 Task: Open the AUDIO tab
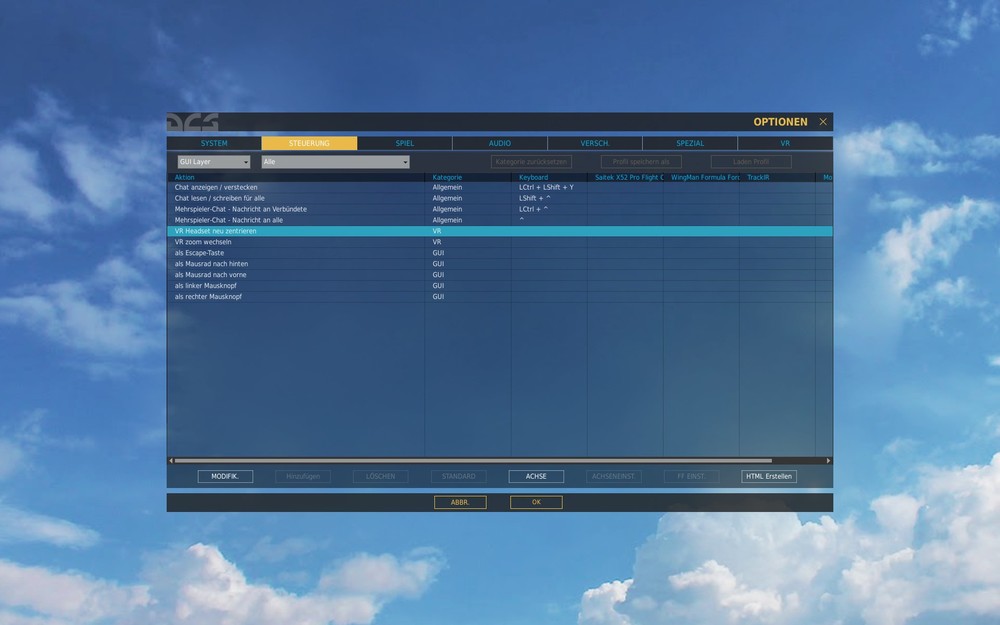tap(499, 143)
